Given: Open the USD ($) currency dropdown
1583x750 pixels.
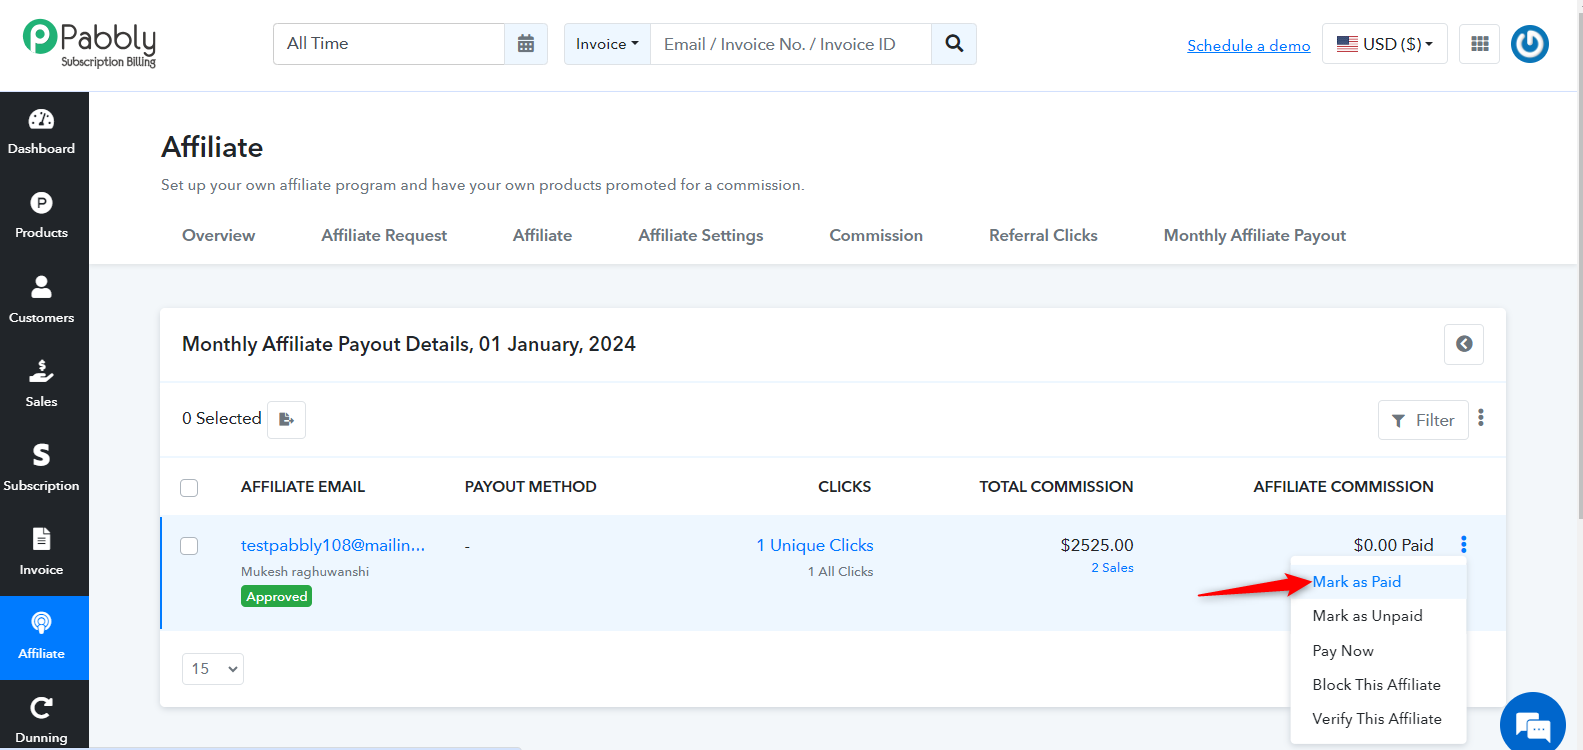Looking at the screenshot, I should (x=1385, y=44).
